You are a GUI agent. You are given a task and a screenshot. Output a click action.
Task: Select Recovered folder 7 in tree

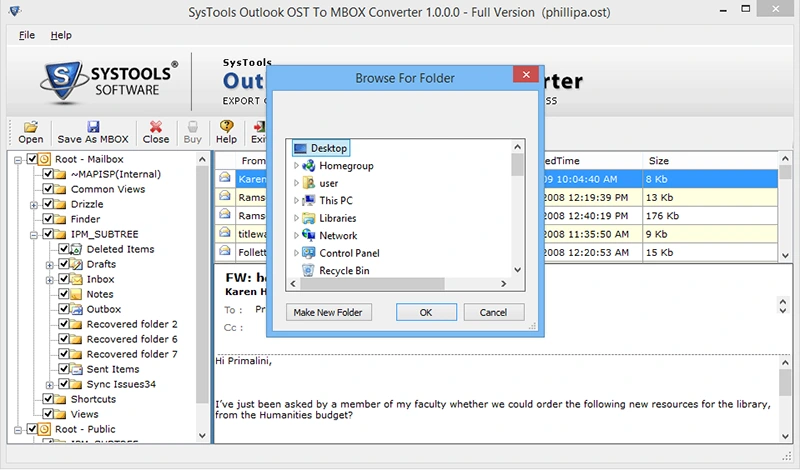132,354
